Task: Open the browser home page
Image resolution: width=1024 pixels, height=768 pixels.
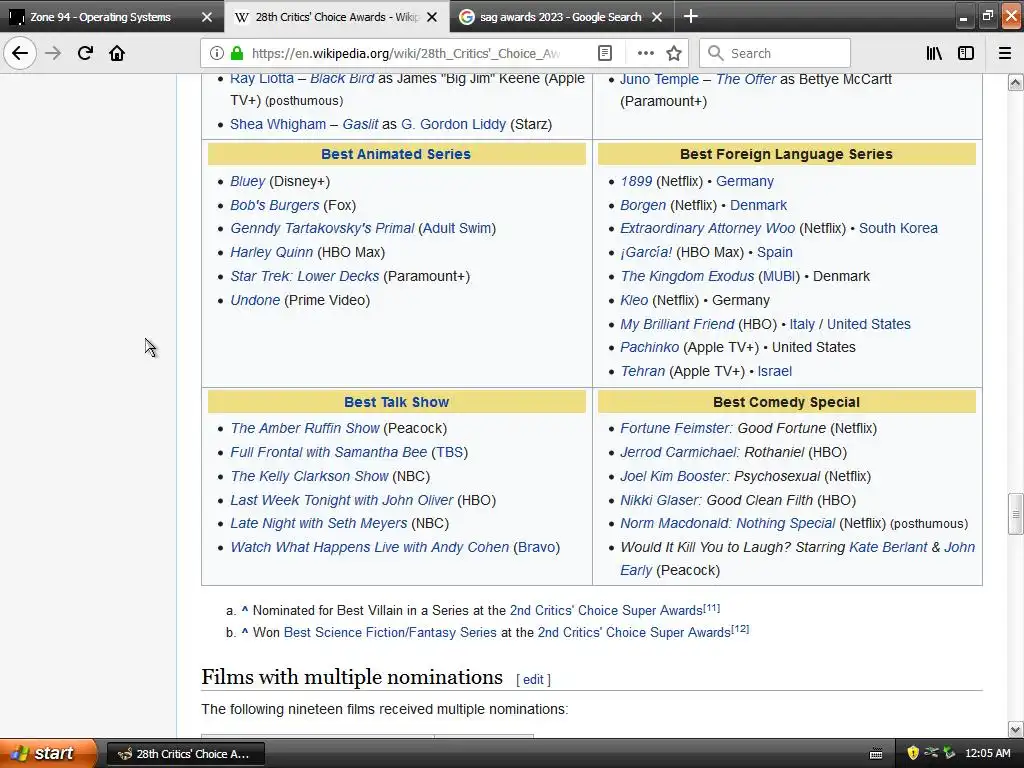Action: [117, 53]
